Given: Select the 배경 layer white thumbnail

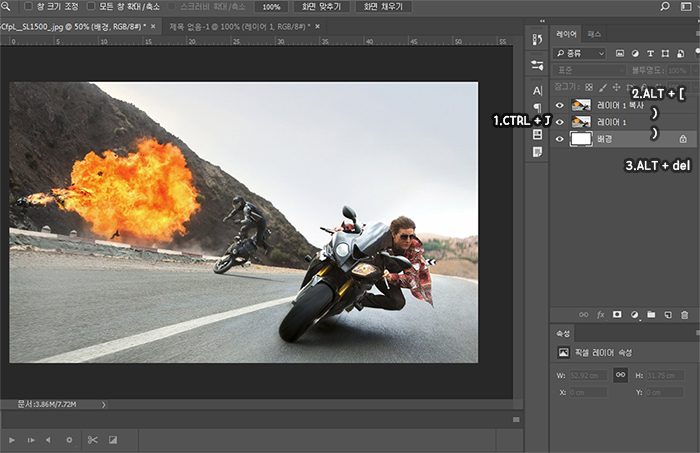Looking at the screenshot, I should pyautogui.click(x=581, y=139).
